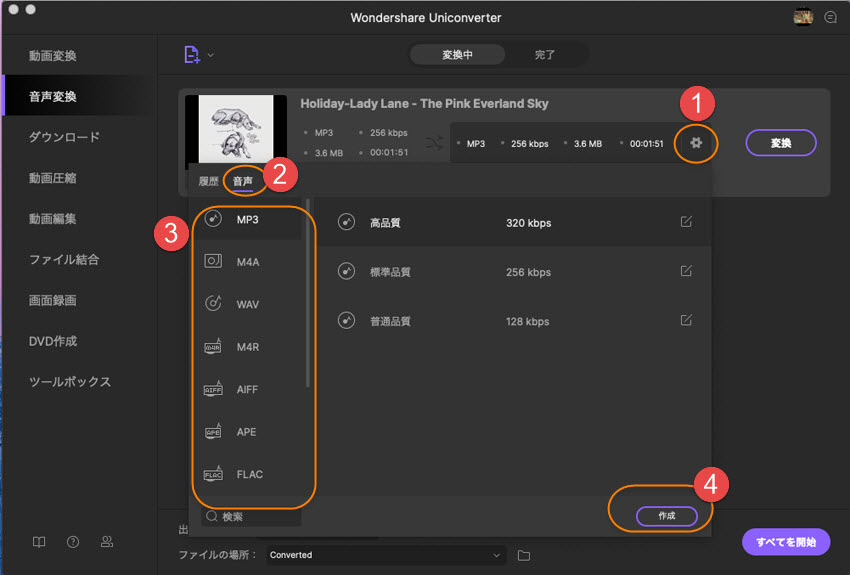Select the 高品質 preset label

coord(385,223)
